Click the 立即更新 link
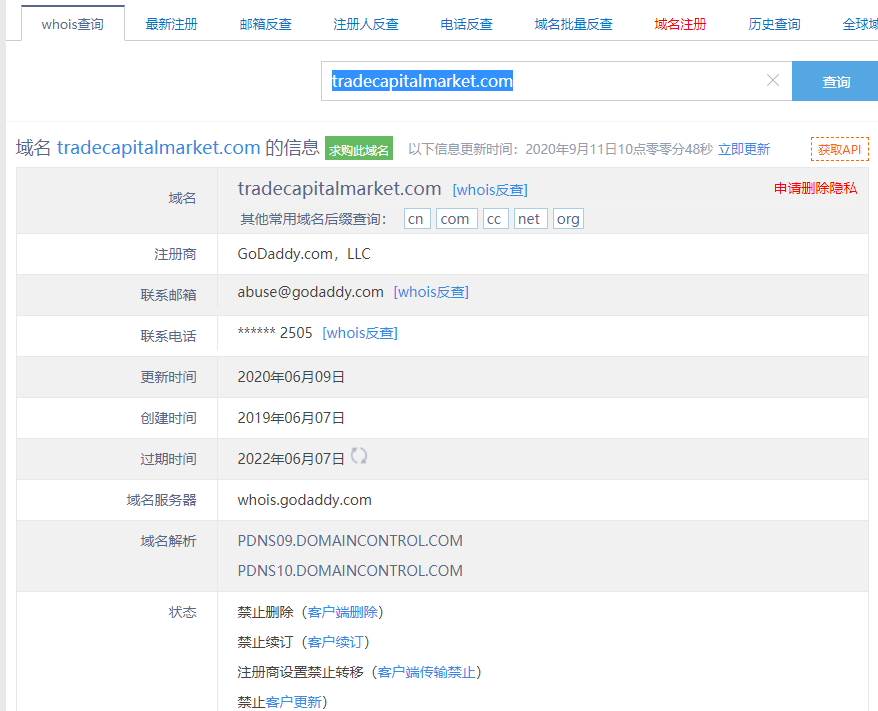This screenshot has height=711, width=878. [744, 149]
